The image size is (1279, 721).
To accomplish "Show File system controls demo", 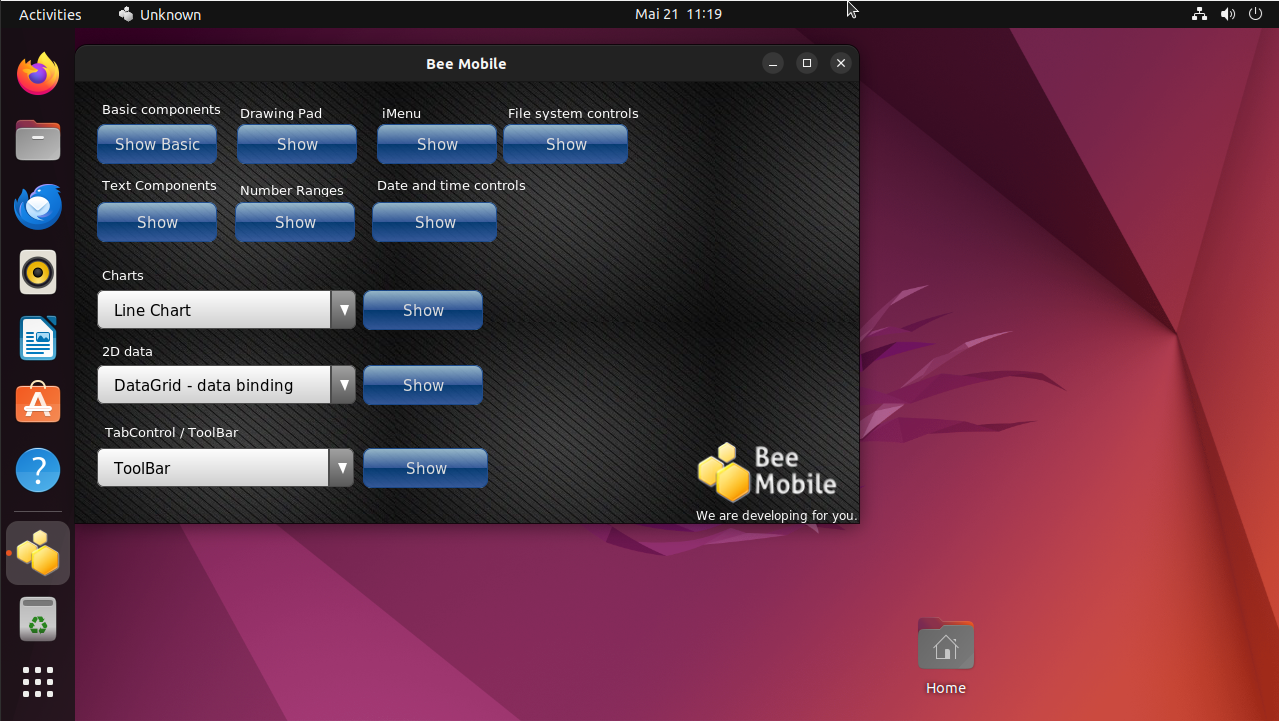I will (566, 144).
